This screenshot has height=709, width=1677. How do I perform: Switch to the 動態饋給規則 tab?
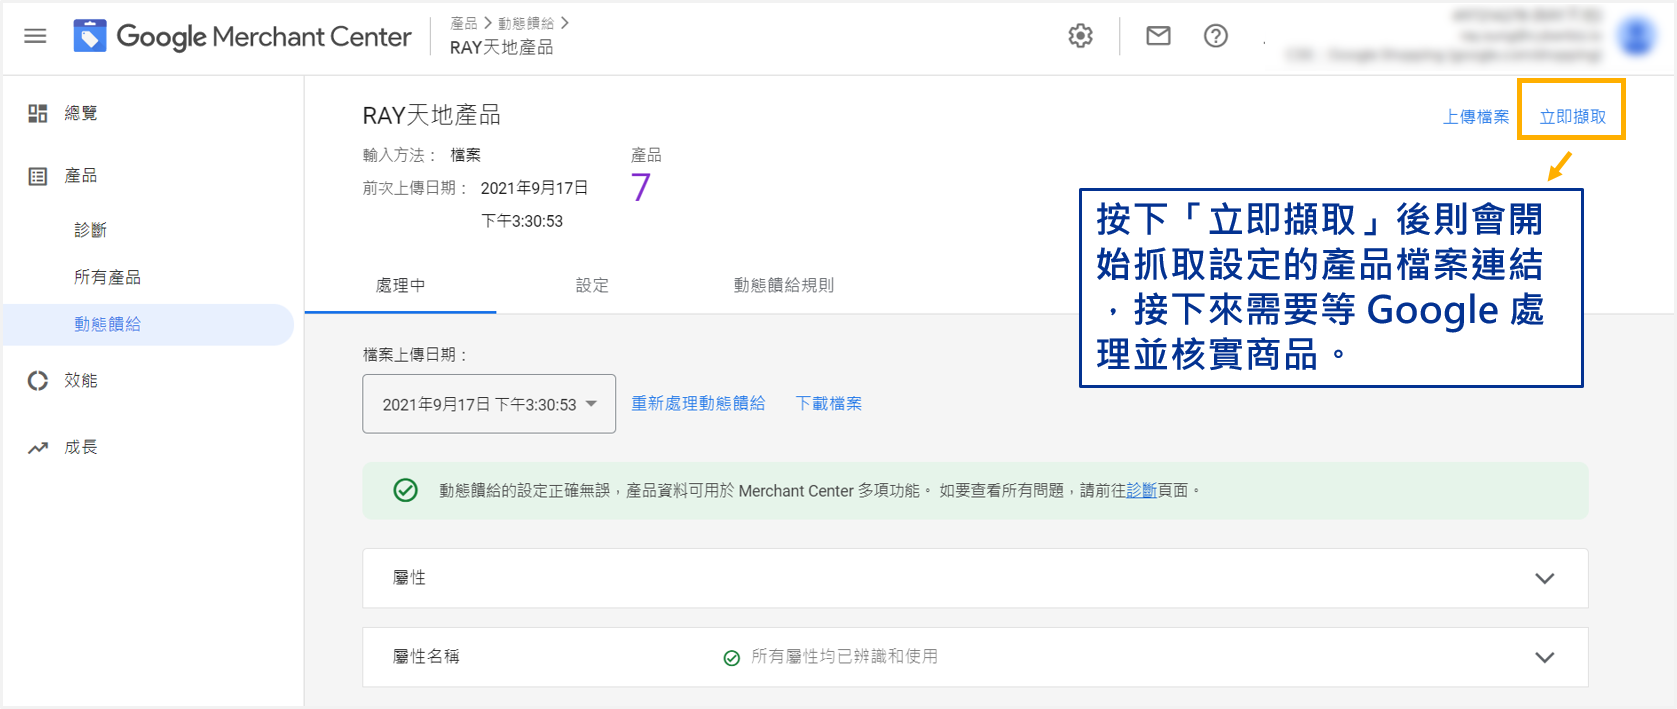(784, 285)
